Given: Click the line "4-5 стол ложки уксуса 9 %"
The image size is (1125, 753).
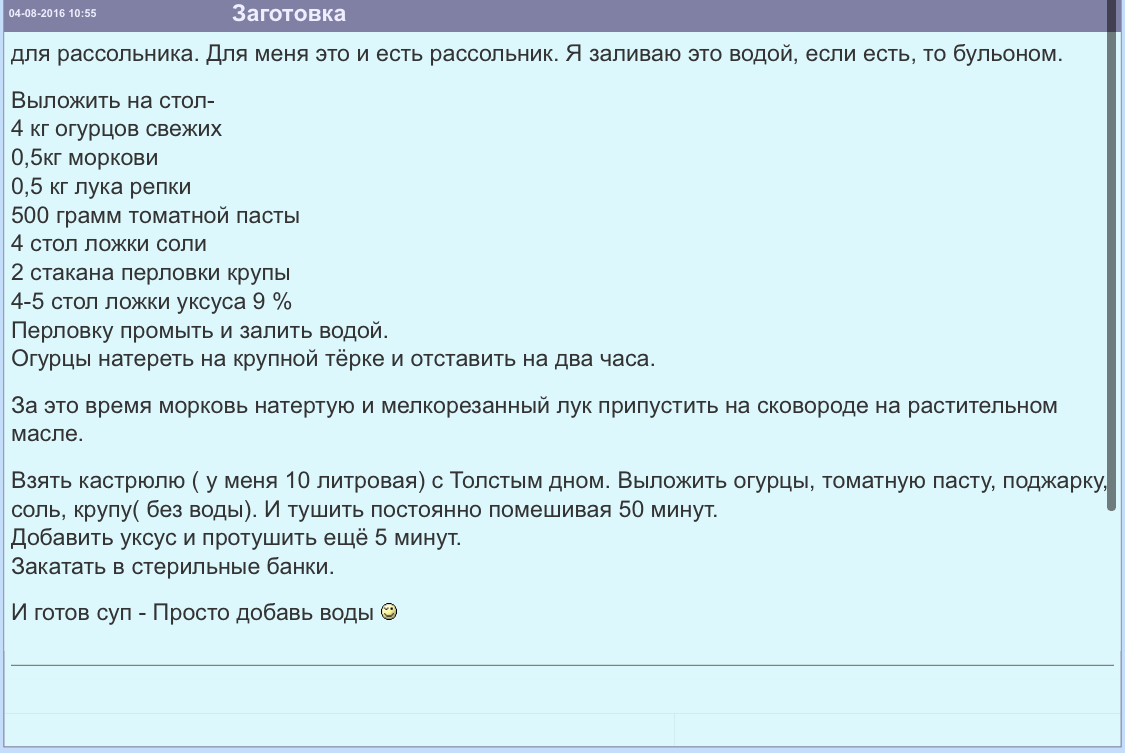Looking at the screenshot, I should click(x=151, y=301).
